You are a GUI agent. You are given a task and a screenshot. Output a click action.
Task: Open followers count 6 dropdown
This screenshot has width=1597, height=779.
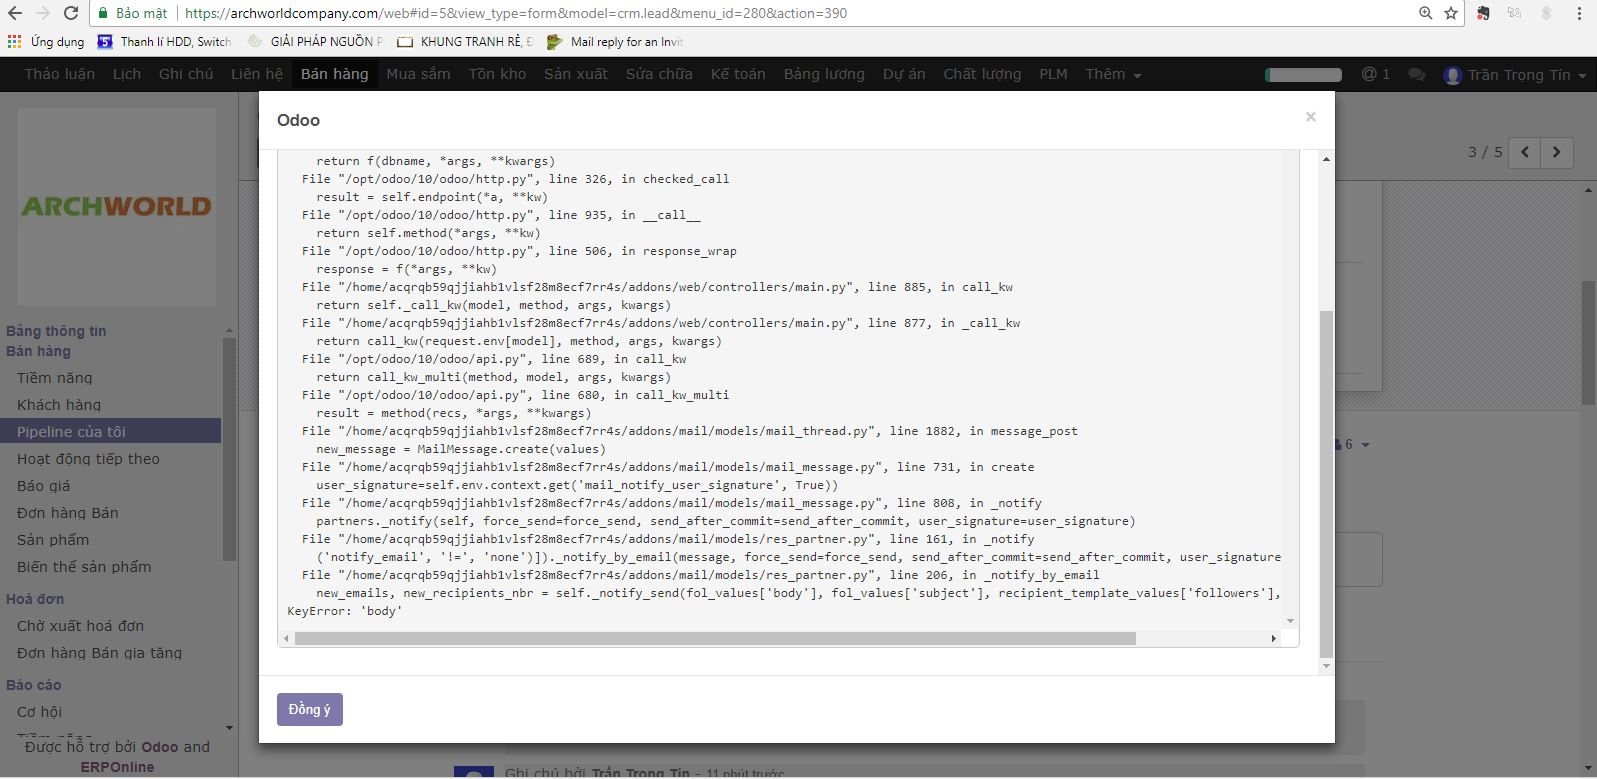tap(1353, 444)
